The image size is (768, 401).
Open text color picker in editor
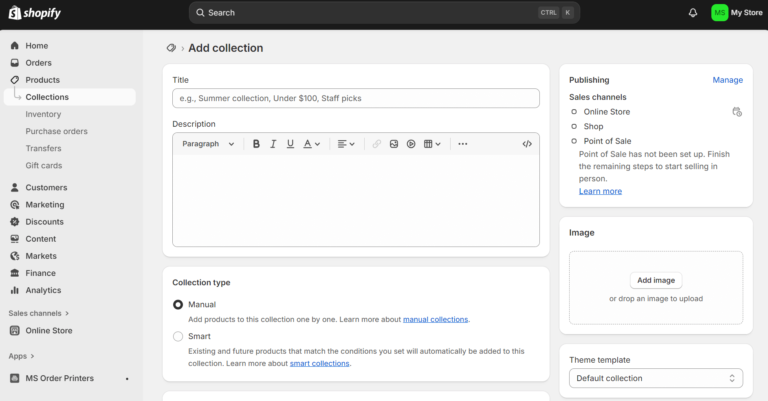312,144
